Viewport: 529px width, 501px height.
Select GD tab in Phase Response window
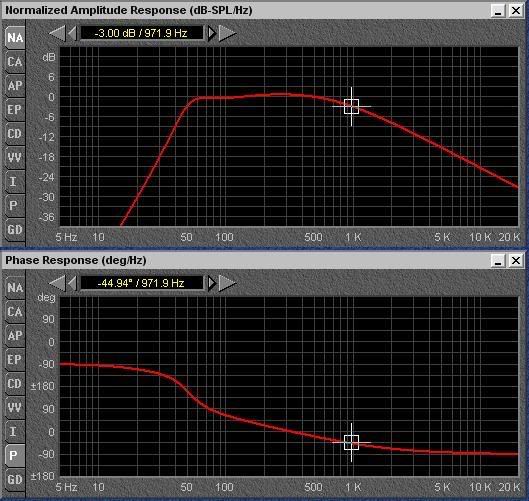(15, 479)
